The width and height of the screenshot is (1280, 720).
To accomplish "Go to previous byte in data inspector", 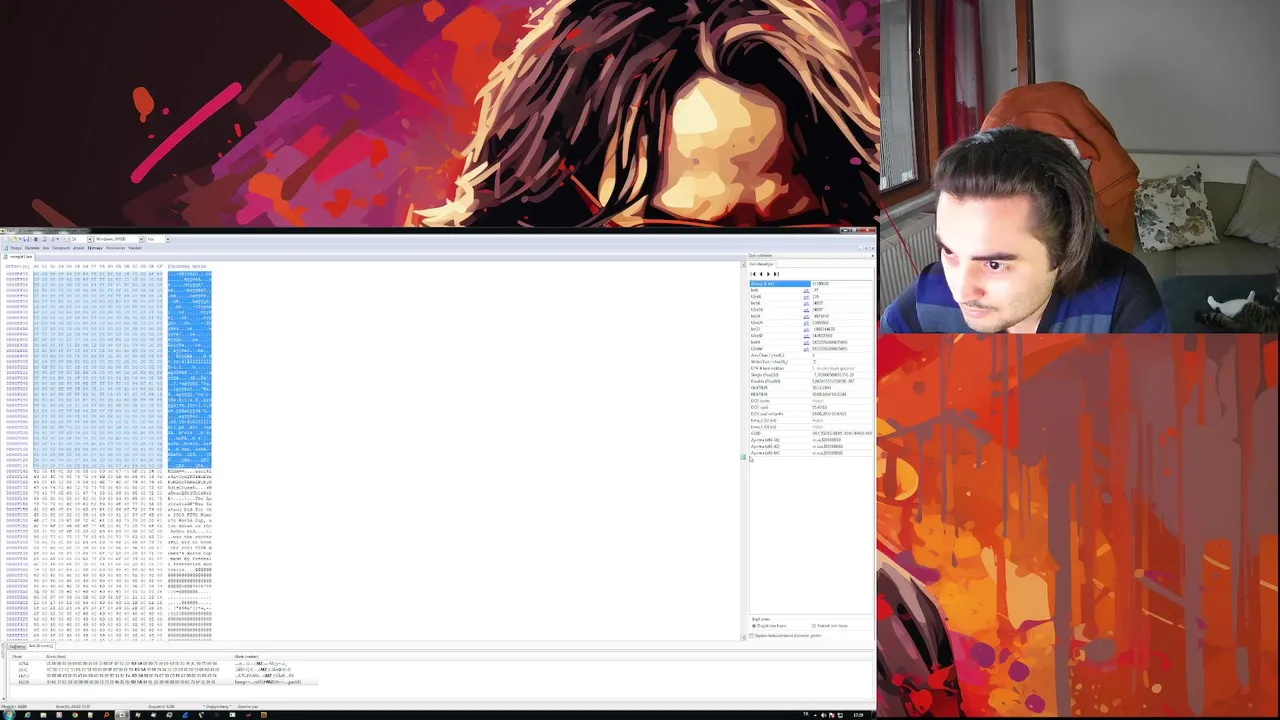I will click(761, 274).
